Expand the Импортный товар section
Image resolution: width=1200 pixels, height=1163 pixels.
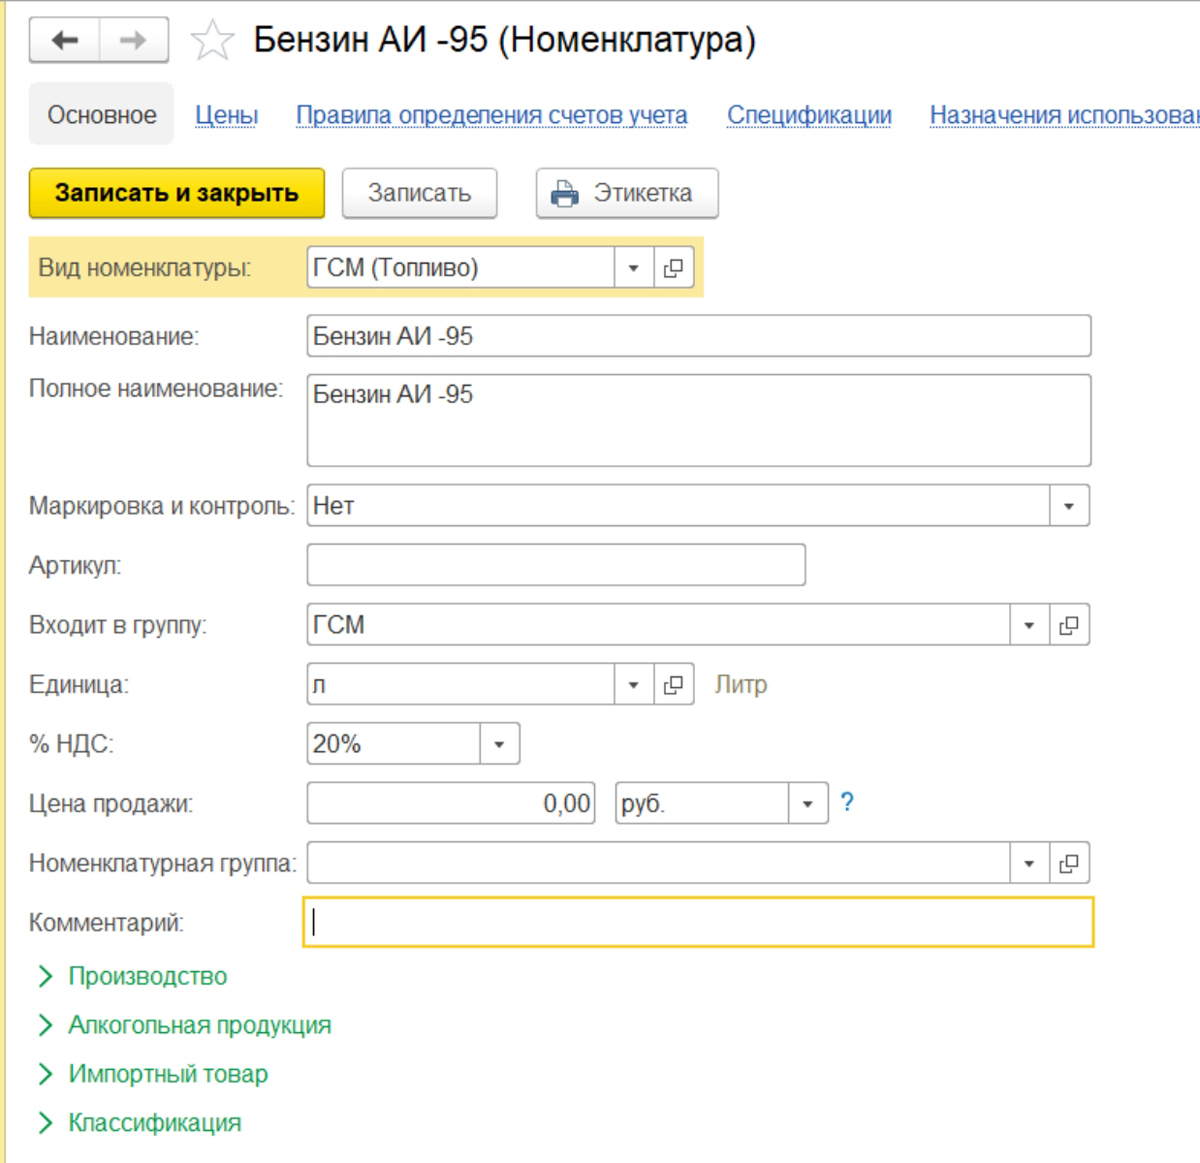click(167, 1074)
